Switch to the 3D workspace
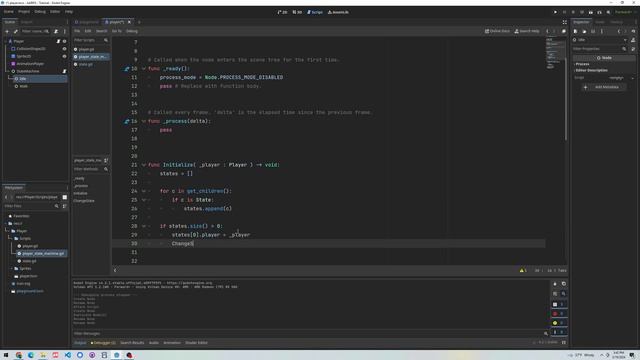 298,12
